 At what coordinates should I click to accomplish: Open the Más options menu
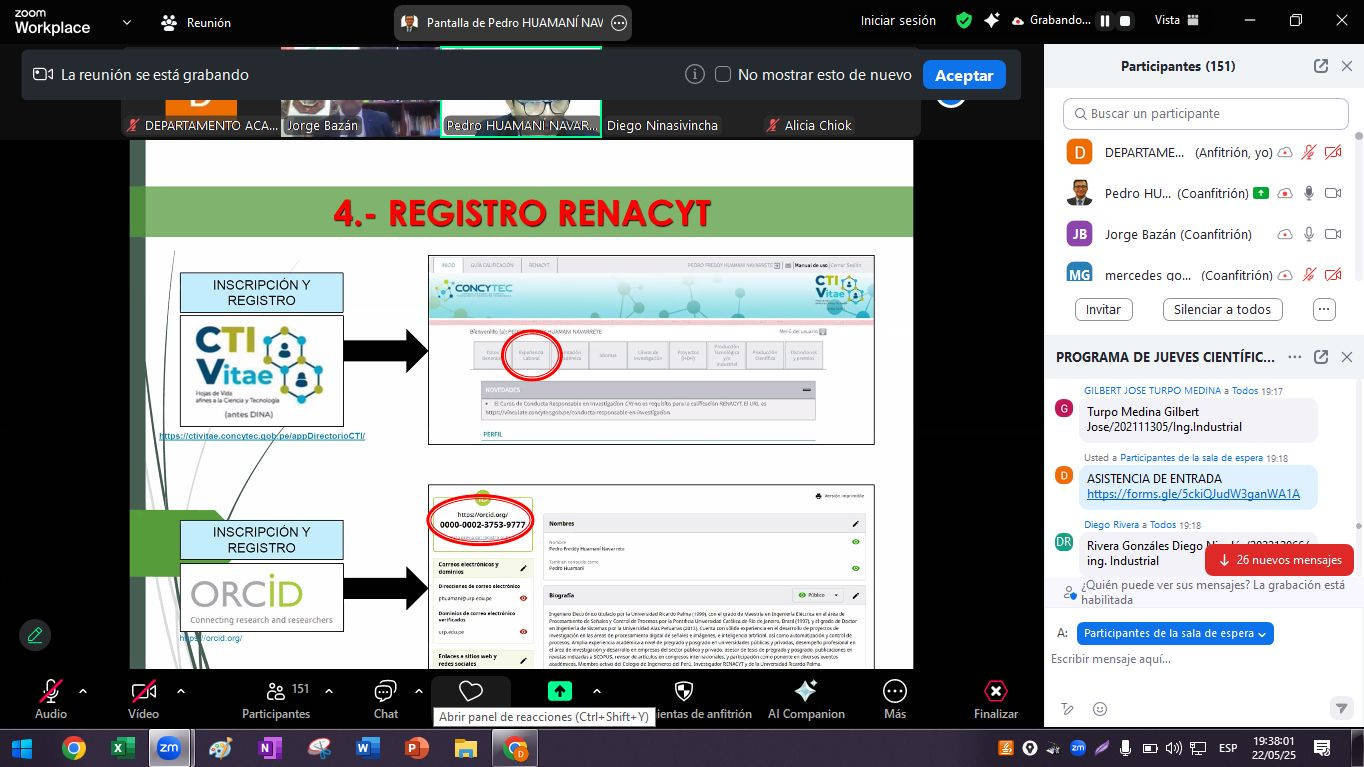coord(895,698)
